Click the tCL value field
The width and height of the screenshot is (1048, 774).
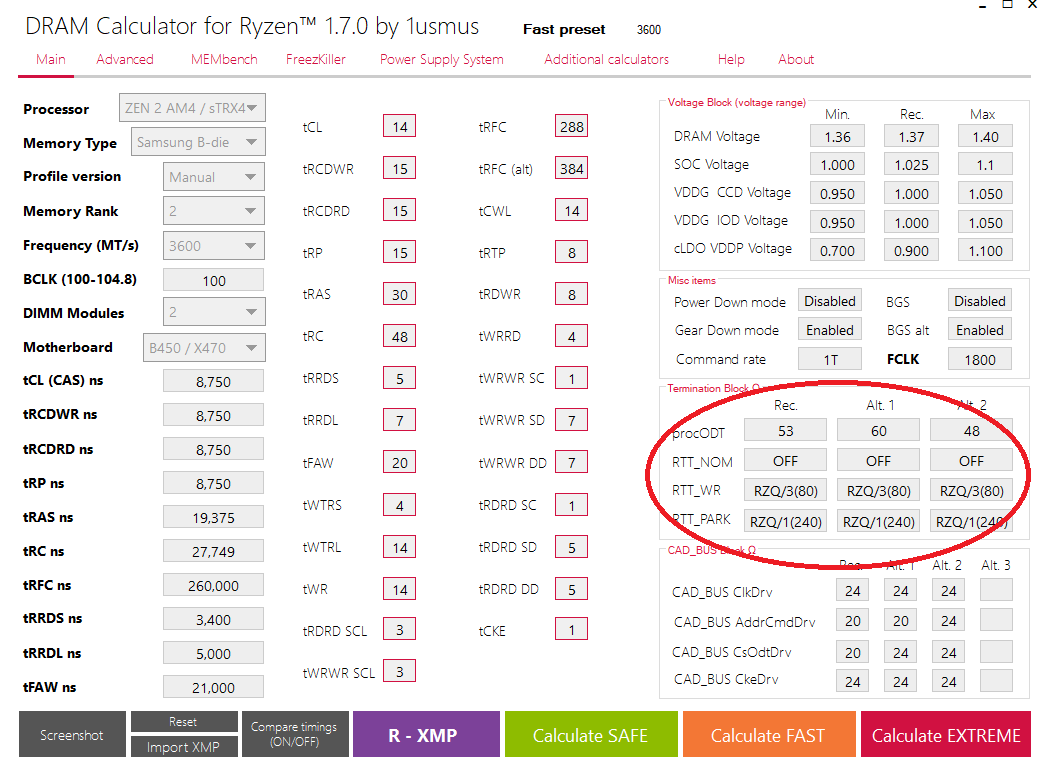(x=400, y=126)
